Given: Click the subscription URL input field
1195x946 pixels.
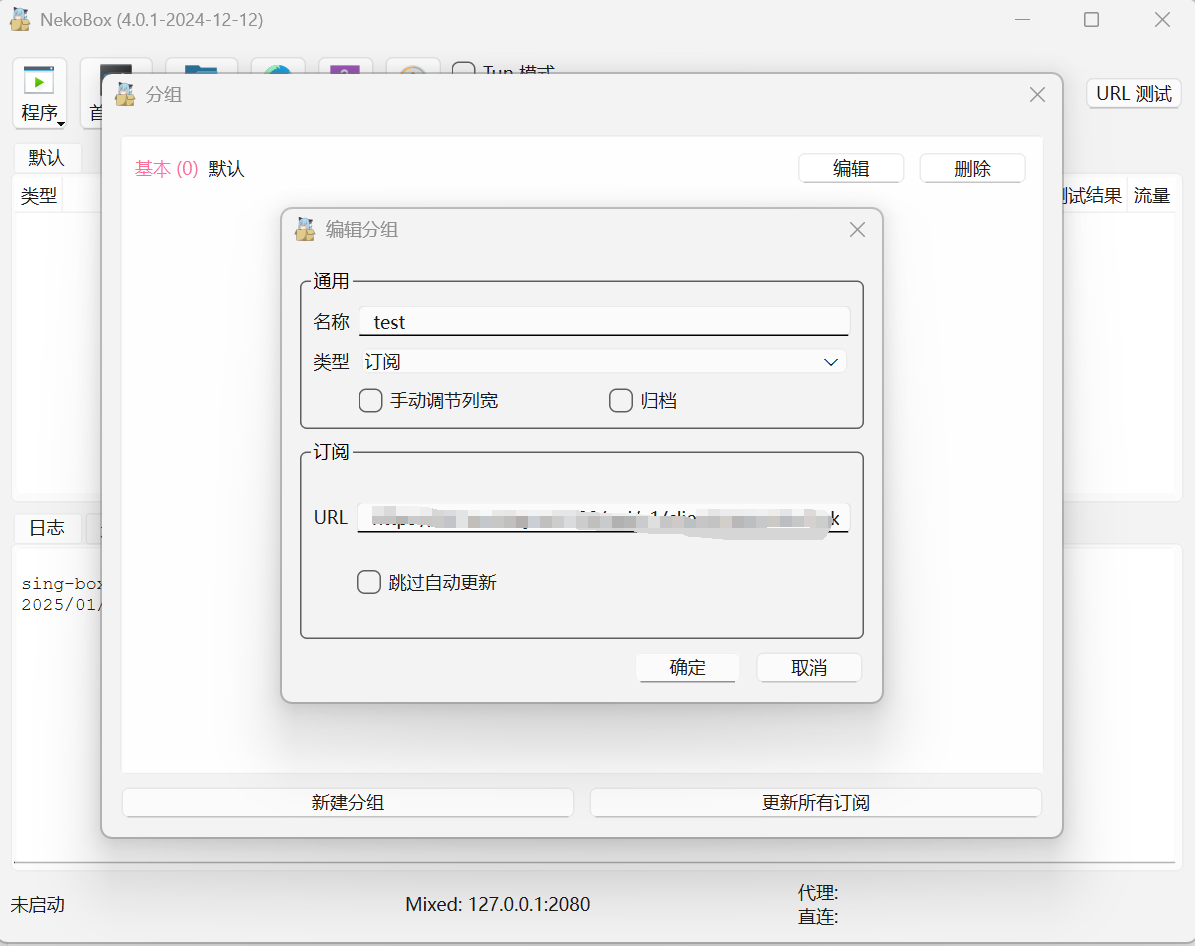Looking at the screenshot, I should pos(604,517).
